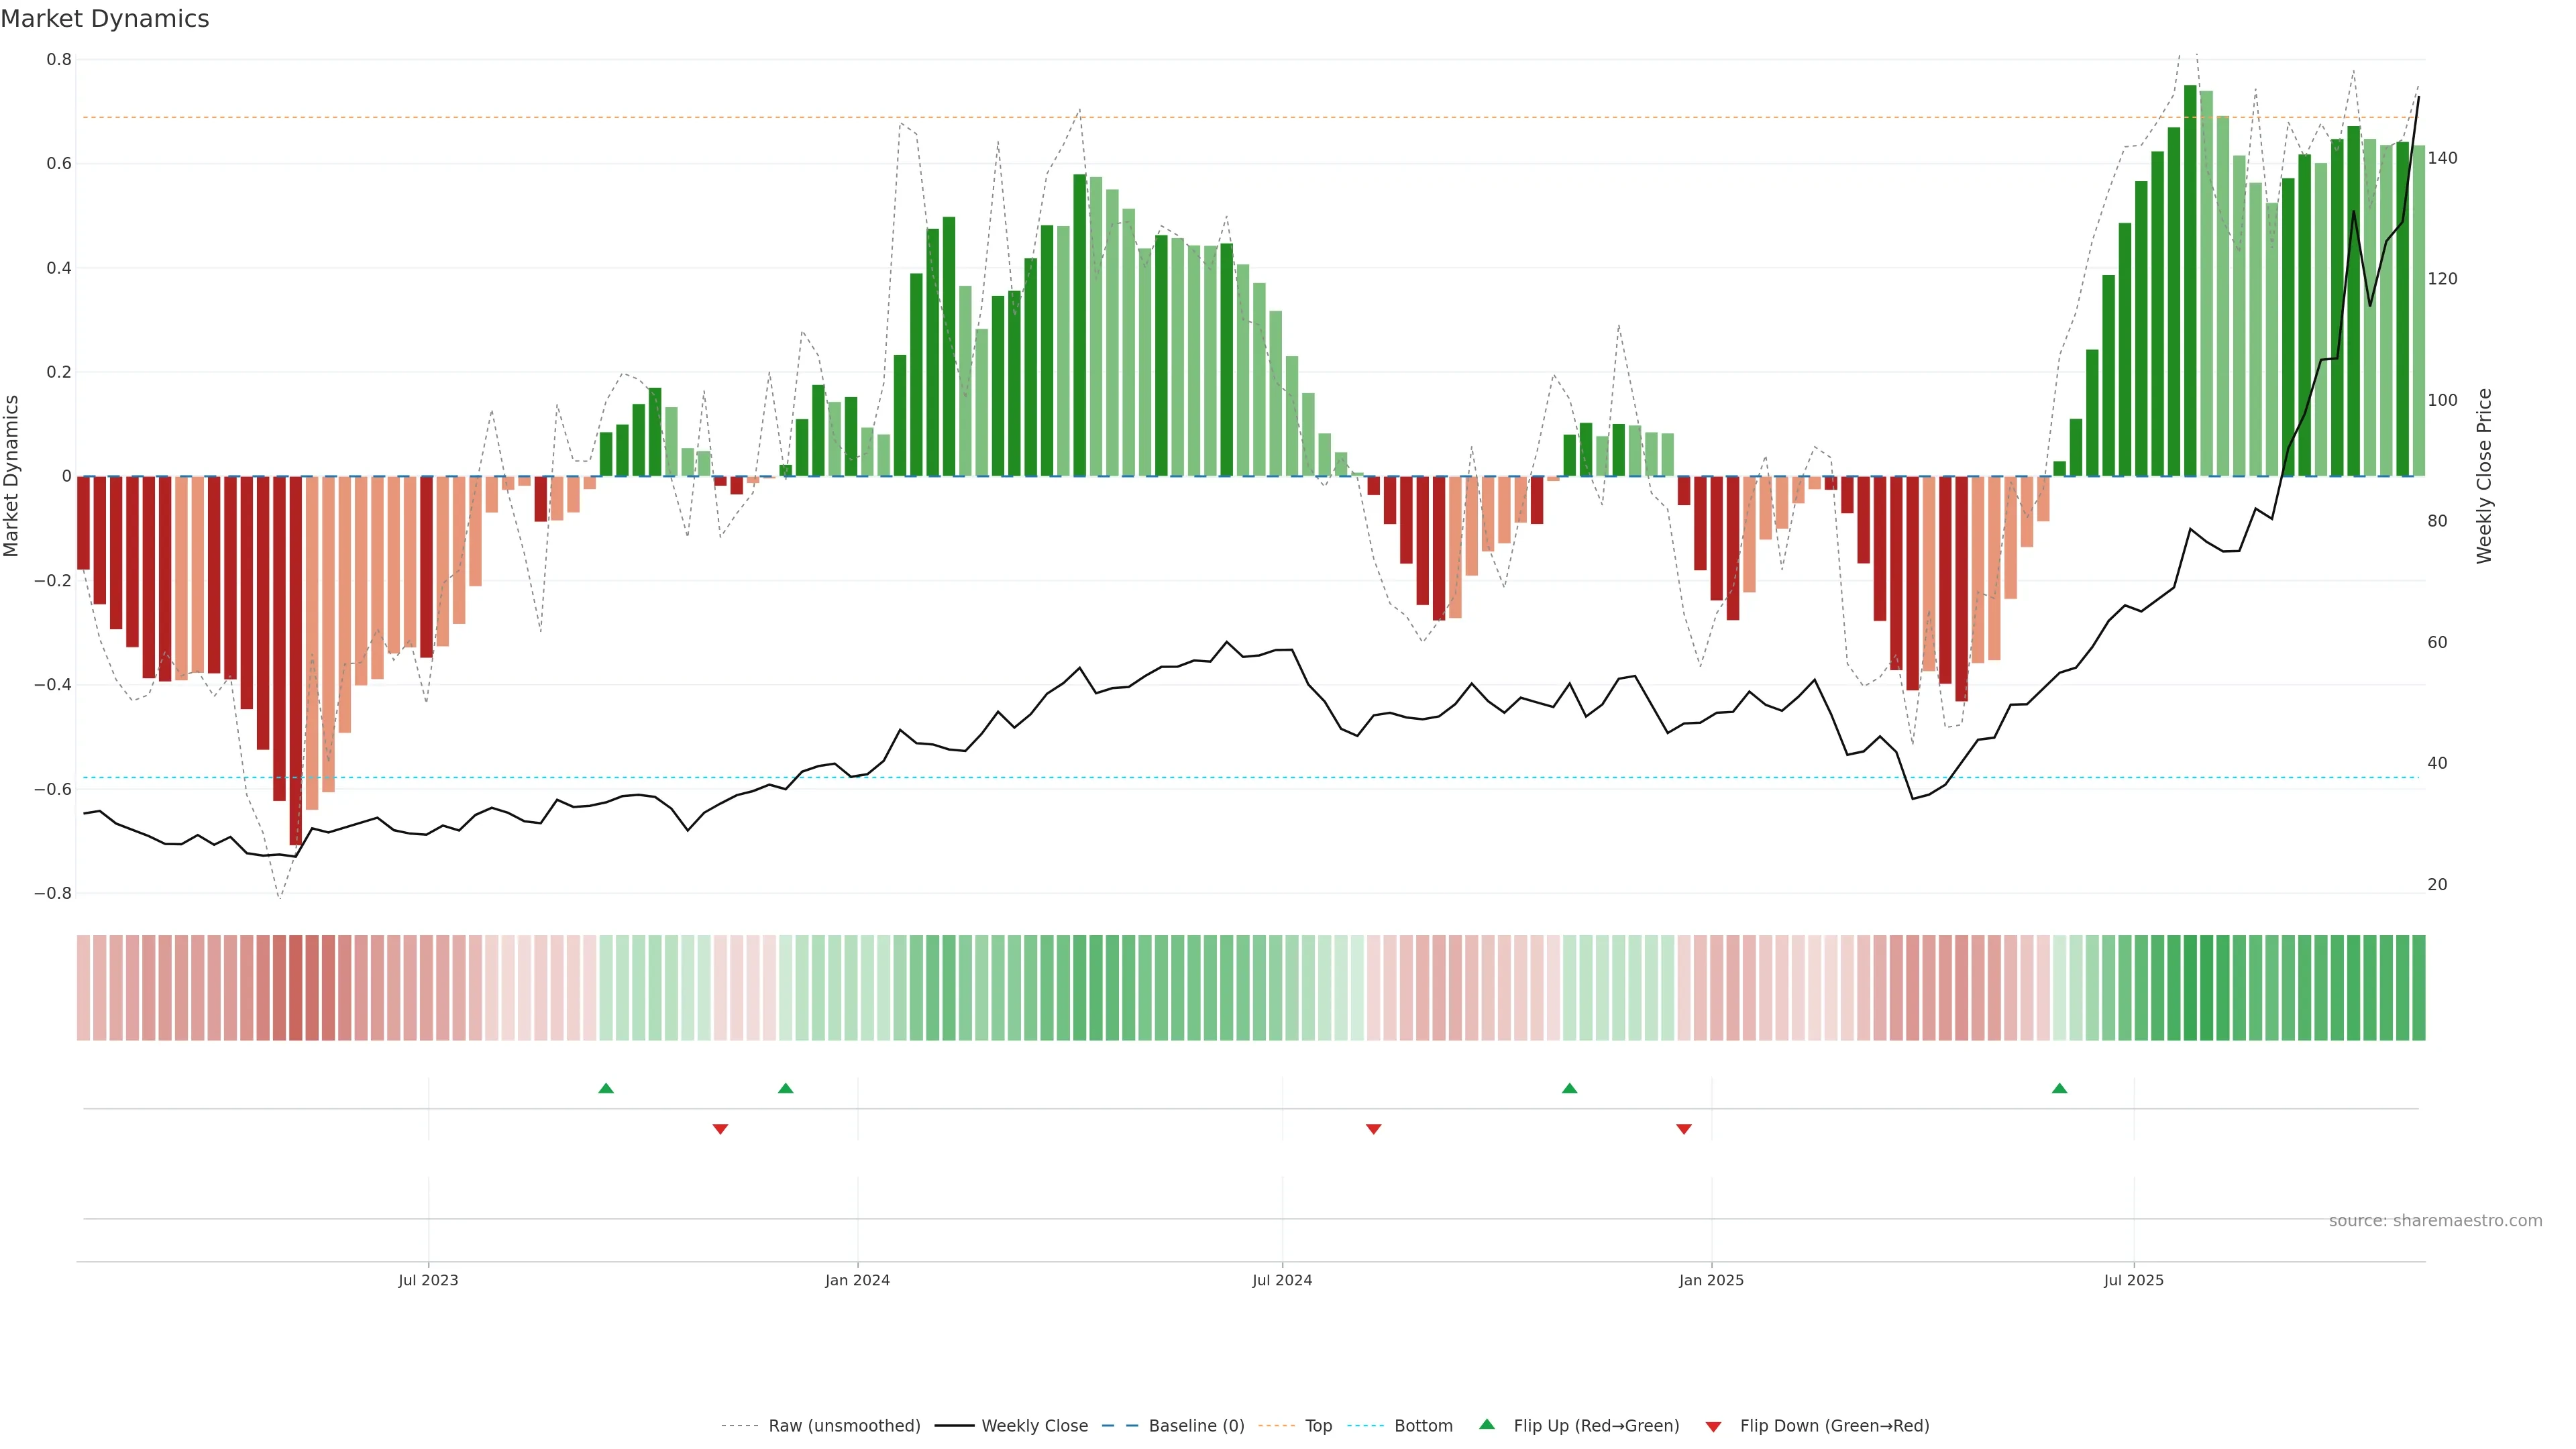The image size is (2576, 1449).
Task: Click the red flip-down marker after Jul 2024
Action: [x=1374, y=1129]
